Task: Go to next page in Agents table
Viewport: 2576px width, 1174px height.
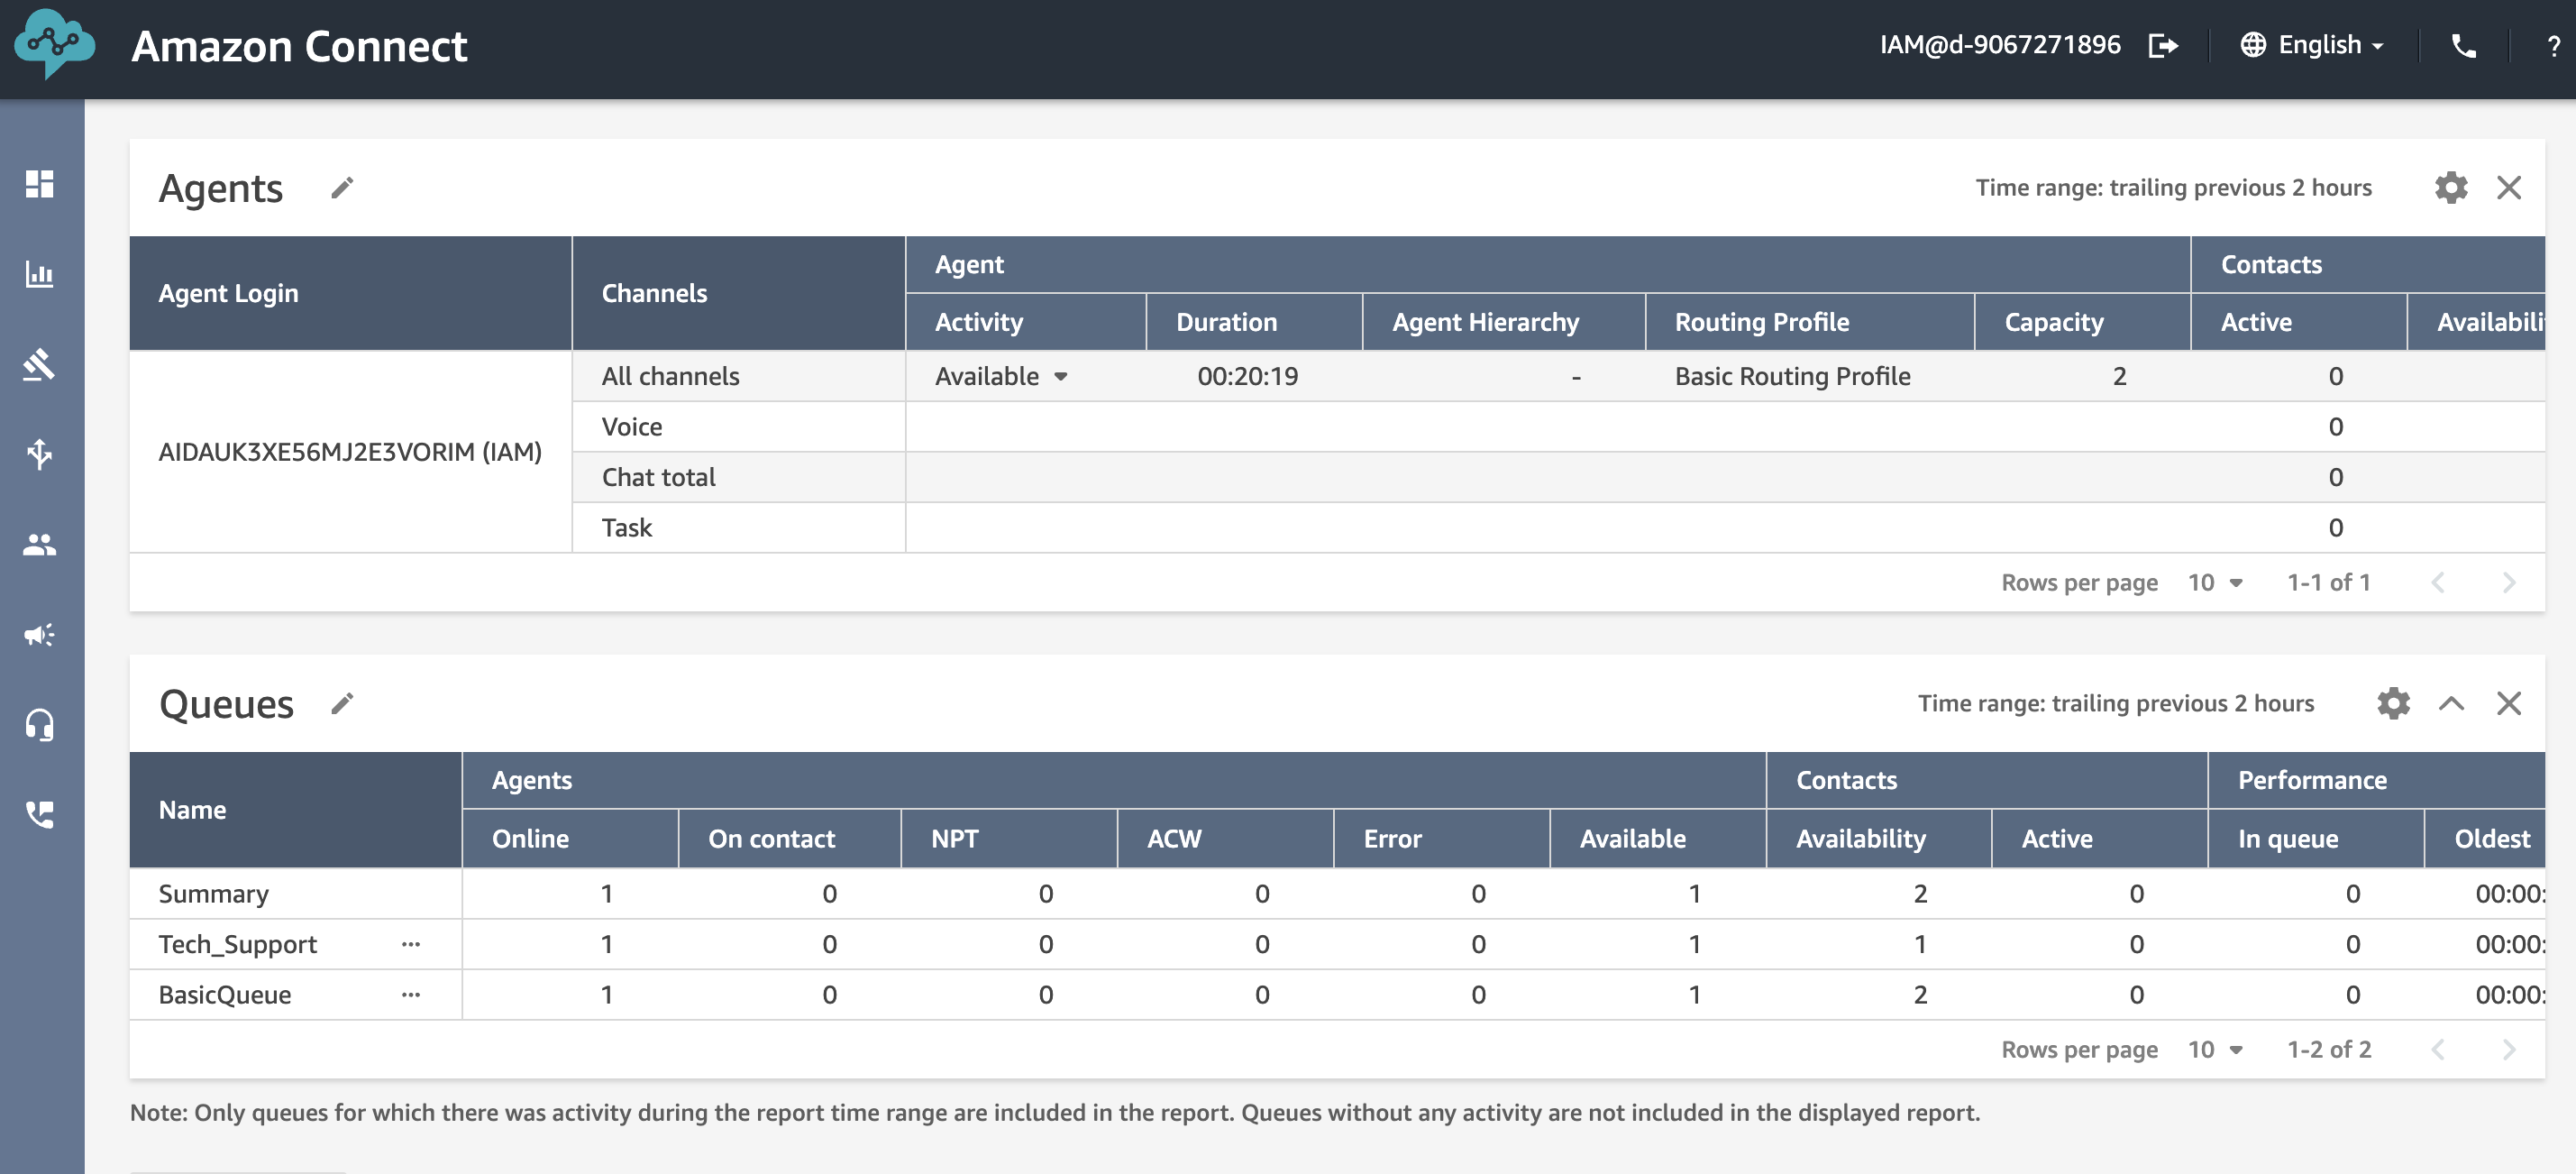Action: coord(2508,582)
